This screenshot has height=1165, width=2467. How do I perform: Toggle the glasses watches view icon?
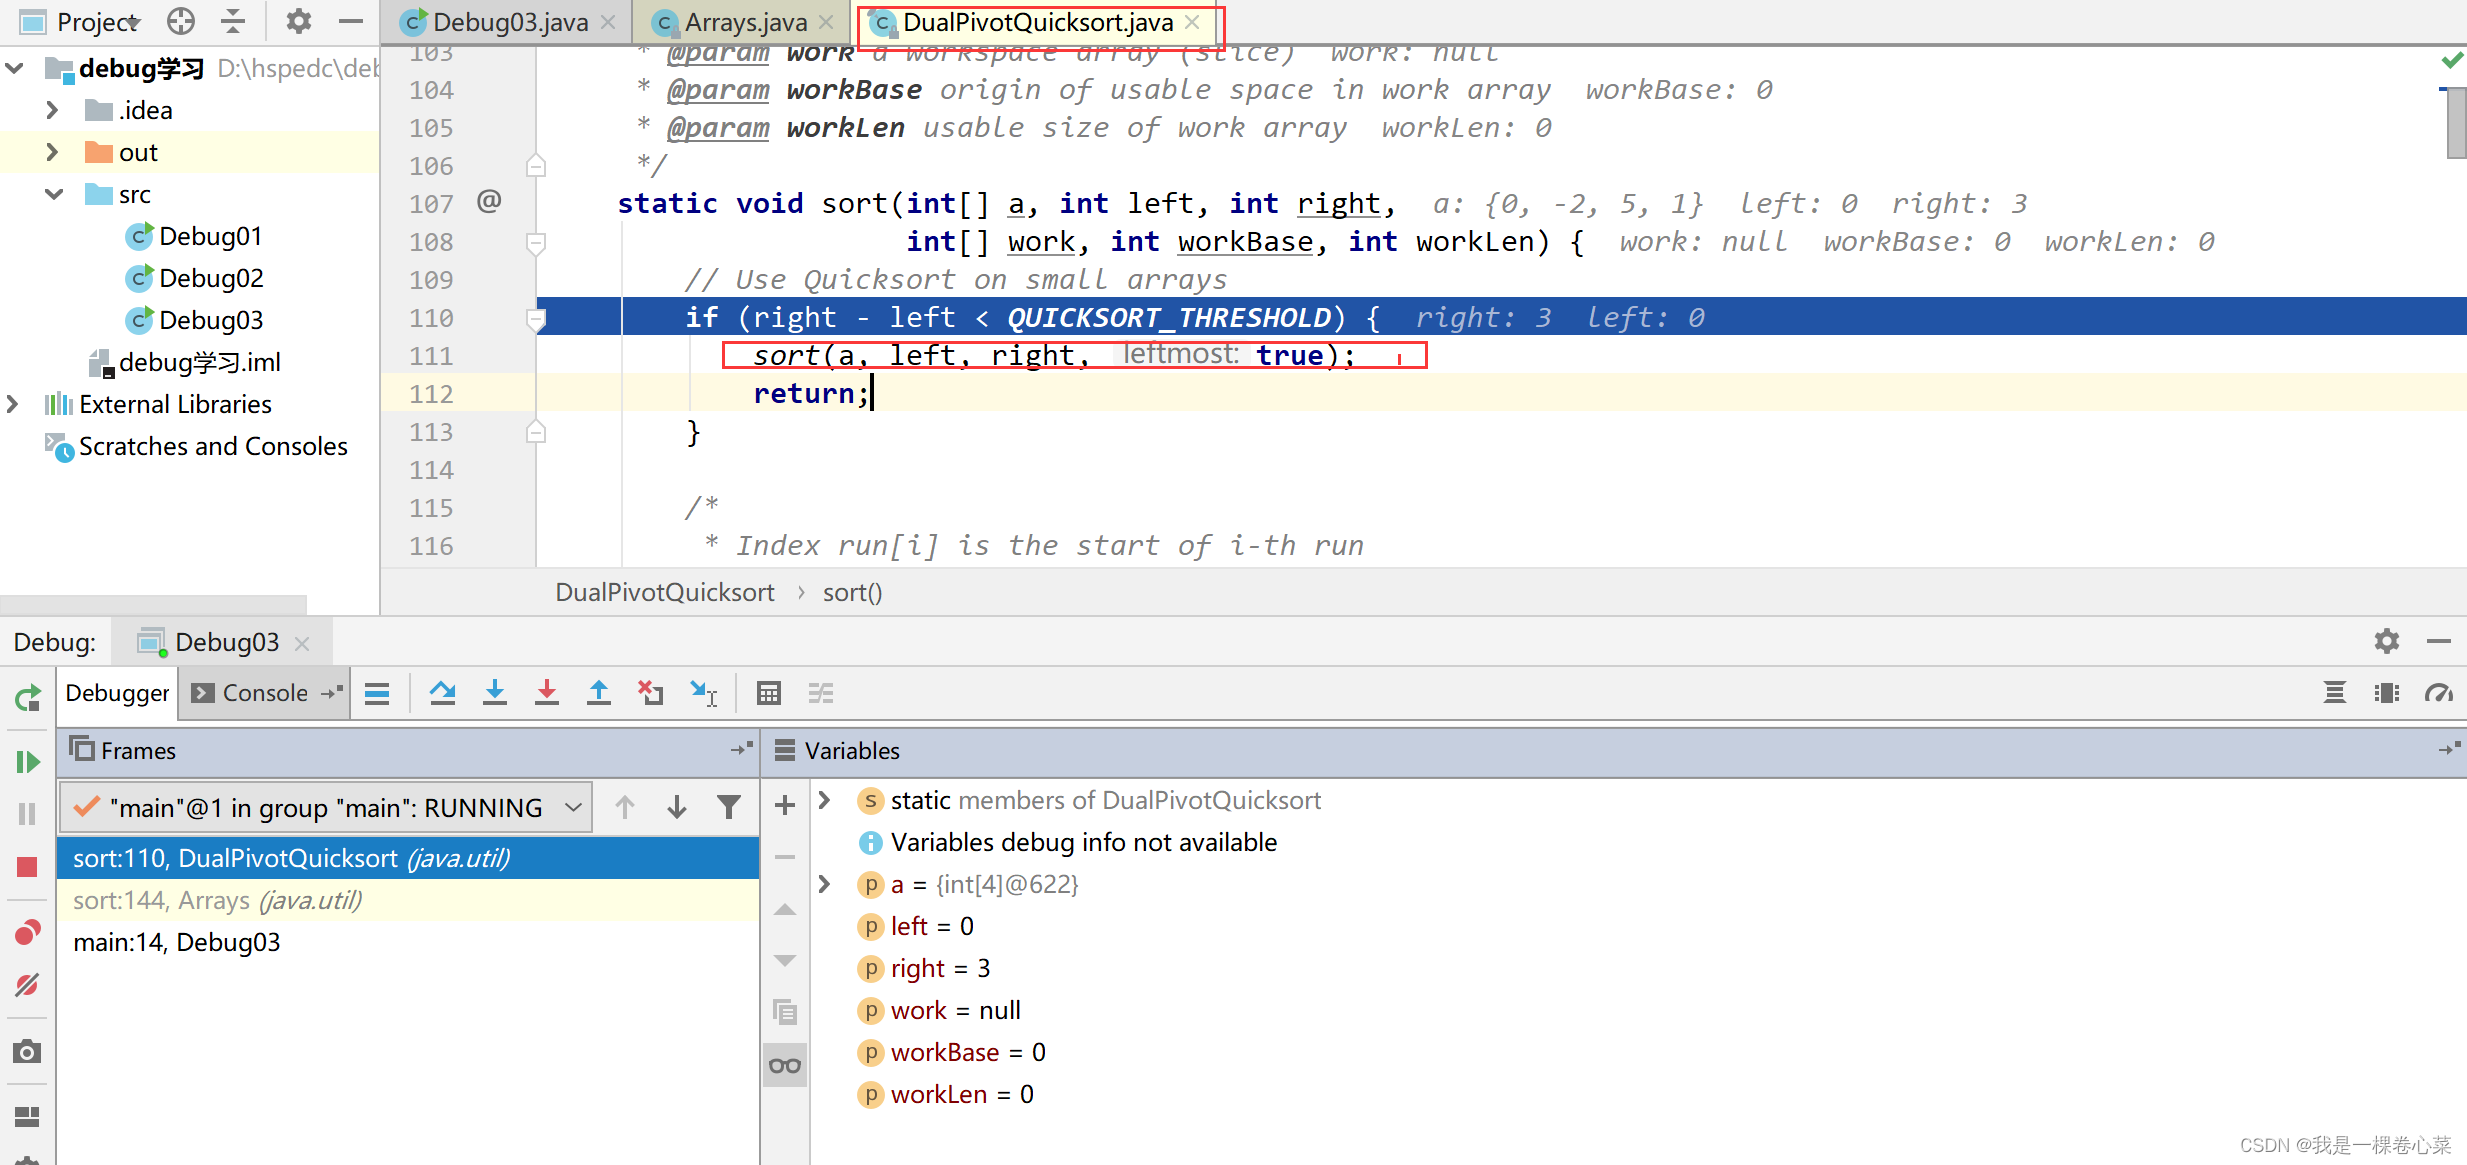coord(785,1065)
